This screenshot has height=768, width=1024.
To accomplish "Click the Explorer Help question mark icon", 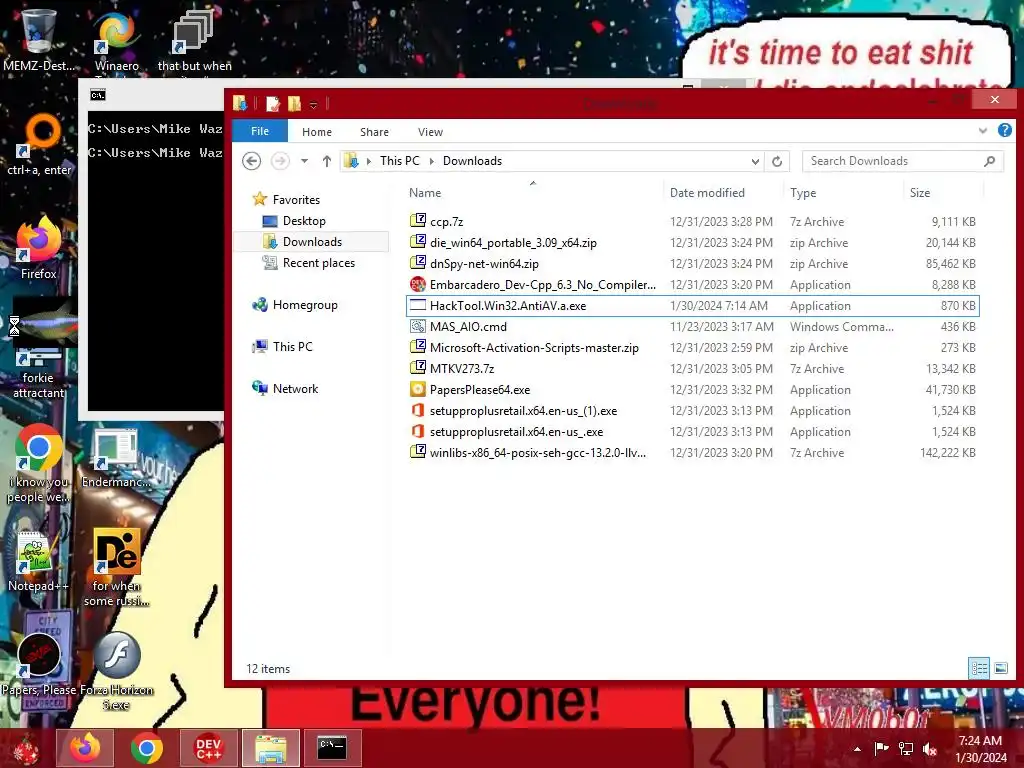I will point(1004,131).
